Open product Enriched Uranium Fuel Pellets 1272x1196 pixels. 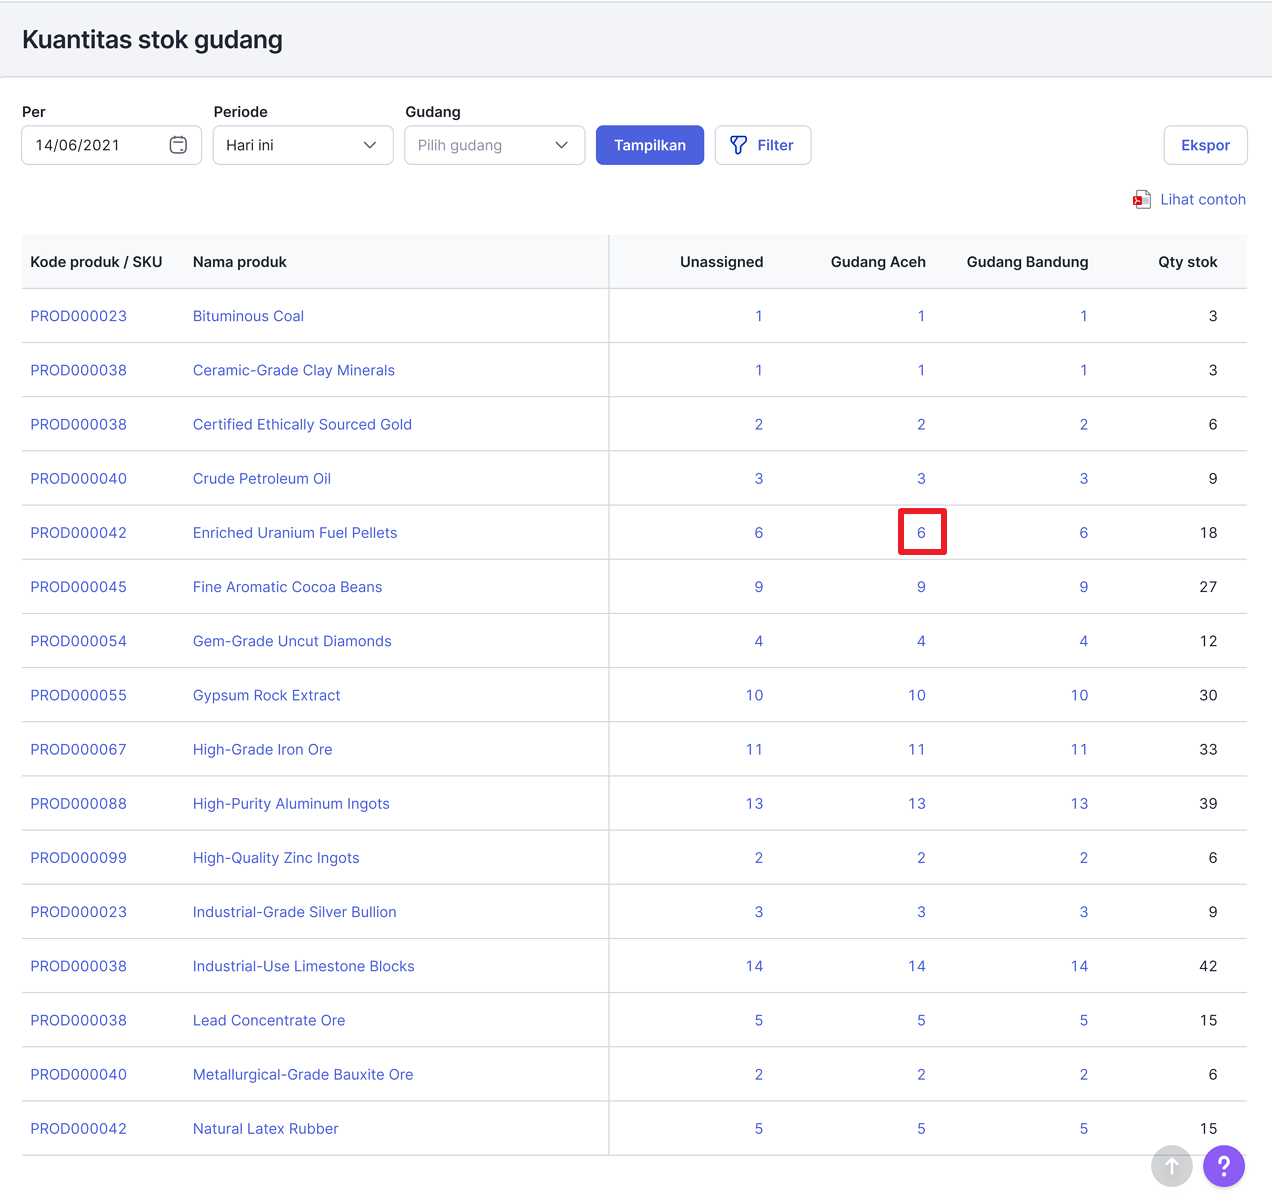click(x=295, y=533)
